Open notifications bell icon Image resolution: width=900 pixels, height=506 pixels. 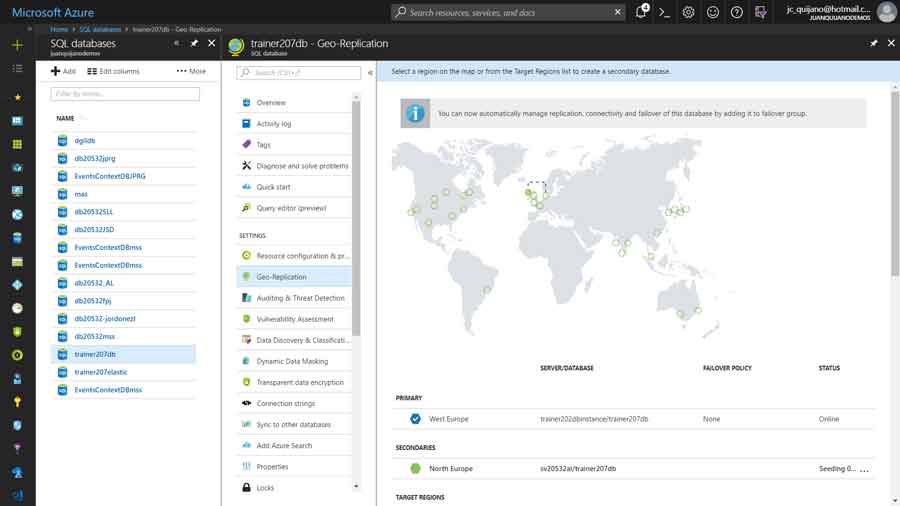641,11
